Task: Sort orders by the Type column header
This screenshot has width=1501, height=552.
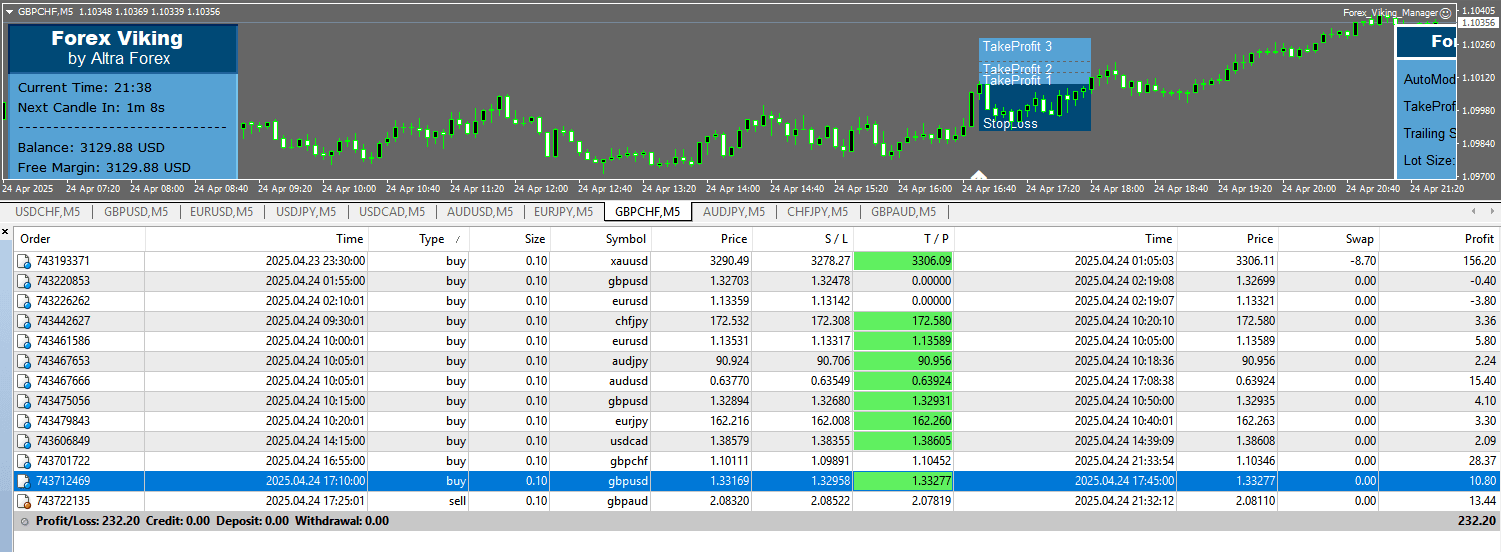Action: click(432, 239)
